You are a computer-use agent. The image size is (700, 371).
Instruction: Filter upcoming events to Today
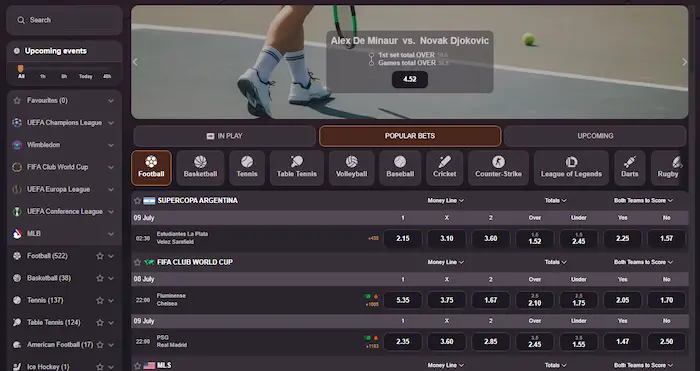click(86, 76)
